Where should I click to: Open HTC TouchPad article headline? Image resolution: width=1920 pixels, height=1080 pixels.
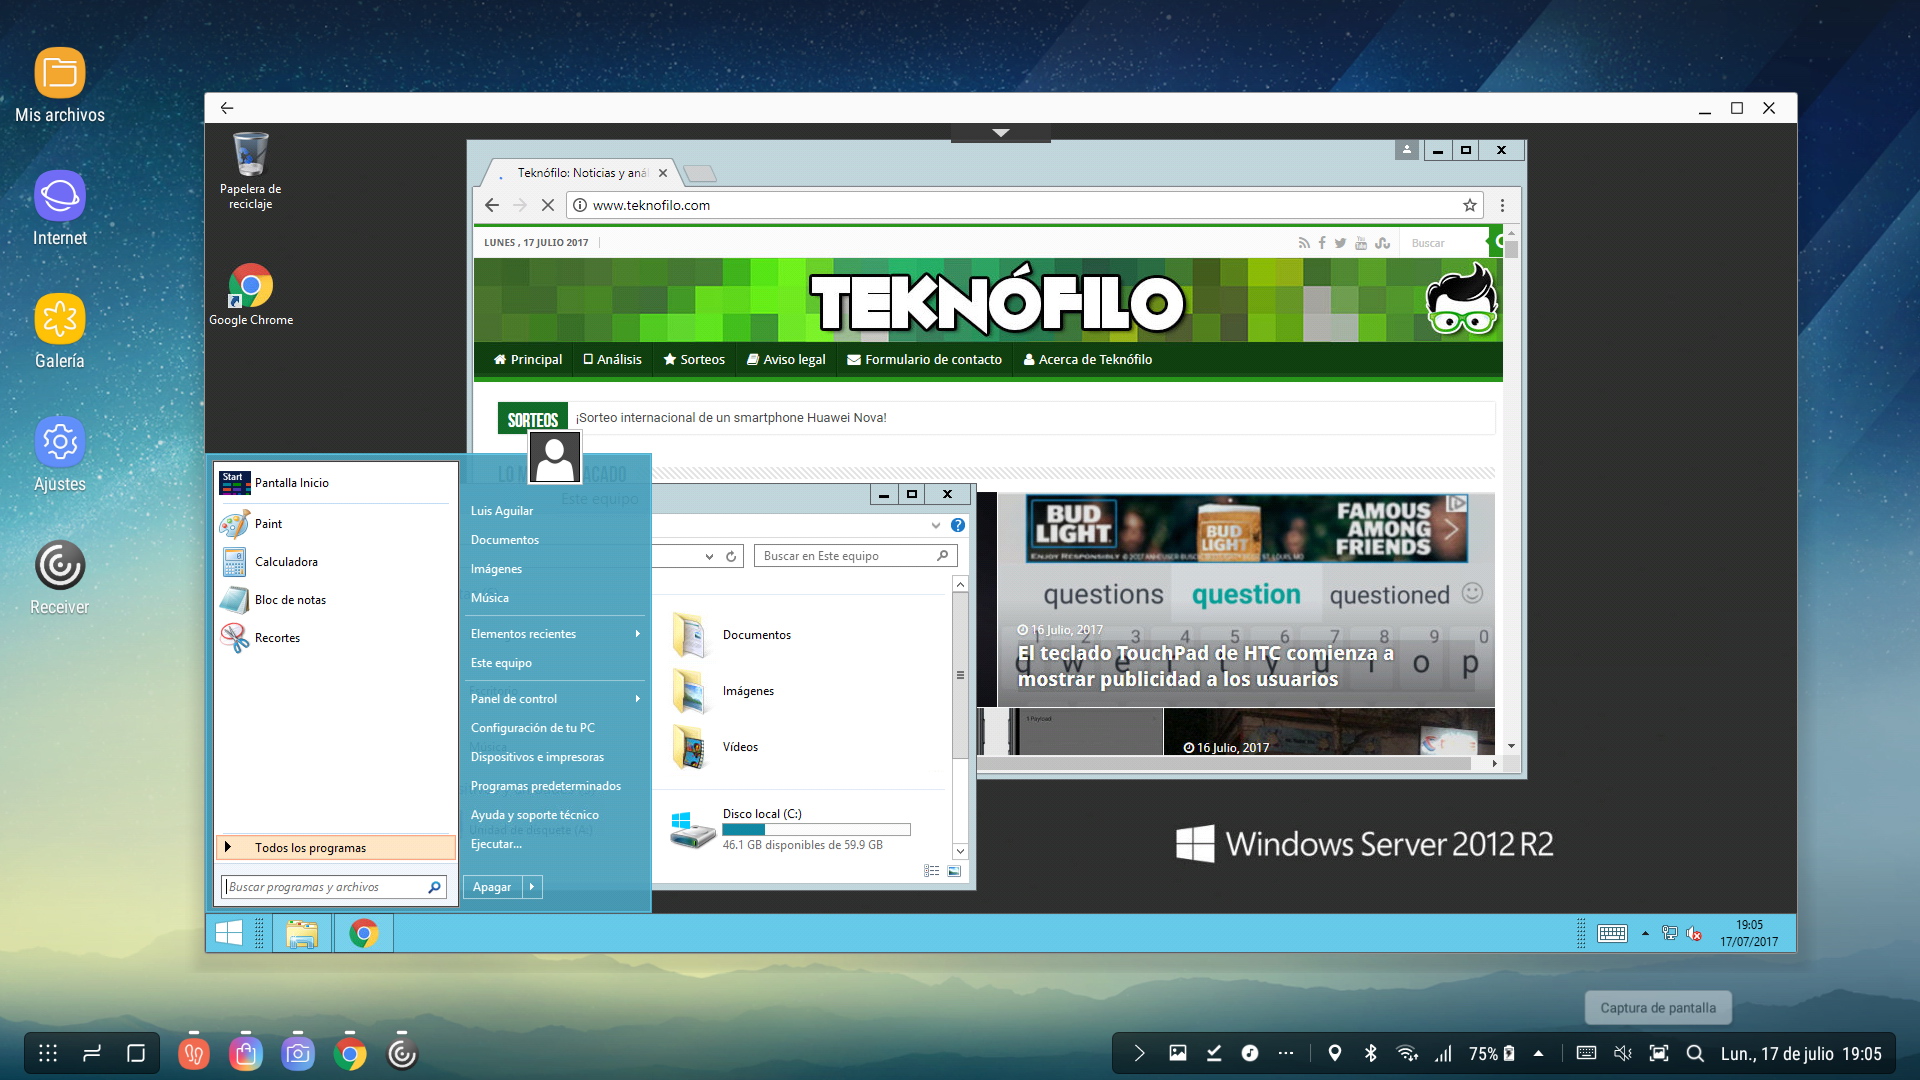click(1206, 666)
